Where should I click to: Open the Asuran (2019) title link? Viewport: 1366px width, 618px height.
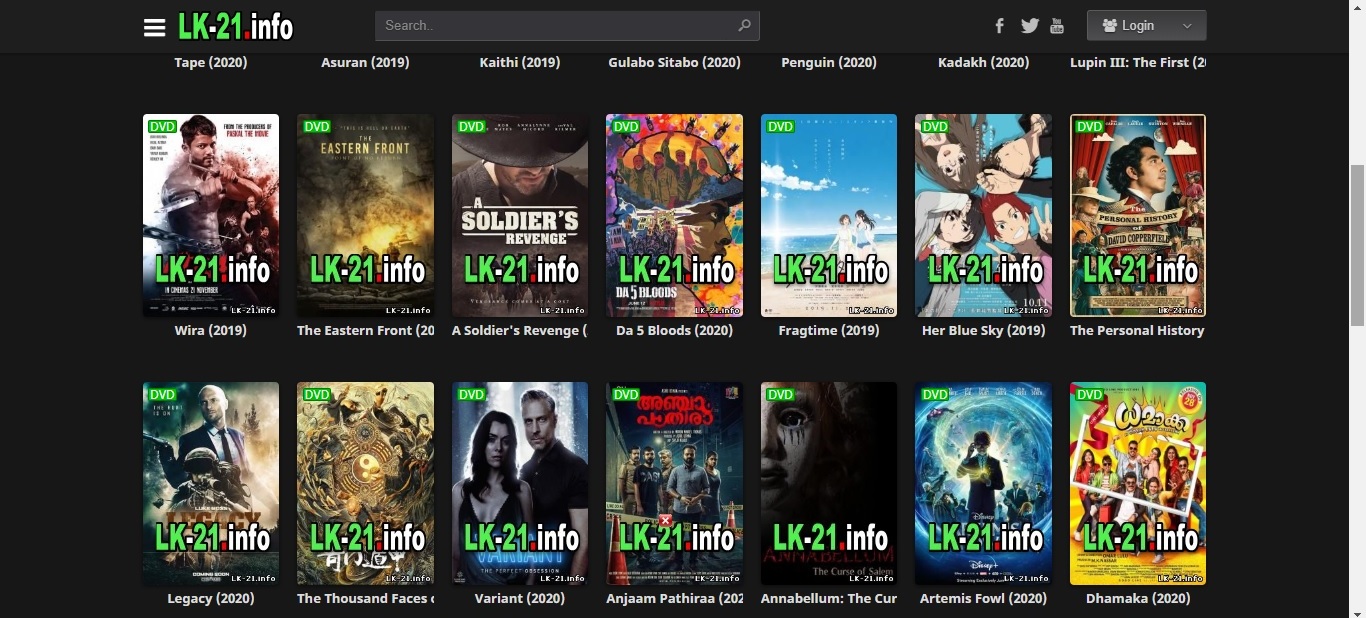pyautogui.click(x=365, y=62)
